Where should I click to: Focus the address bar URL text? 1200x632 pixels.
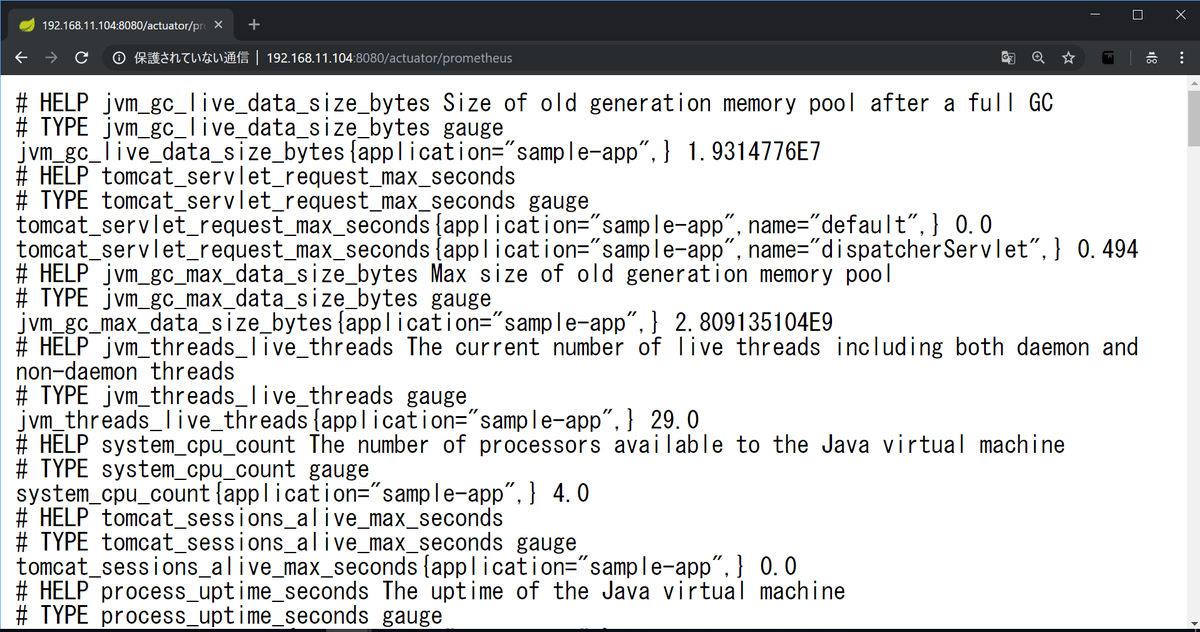click(390, 58)
